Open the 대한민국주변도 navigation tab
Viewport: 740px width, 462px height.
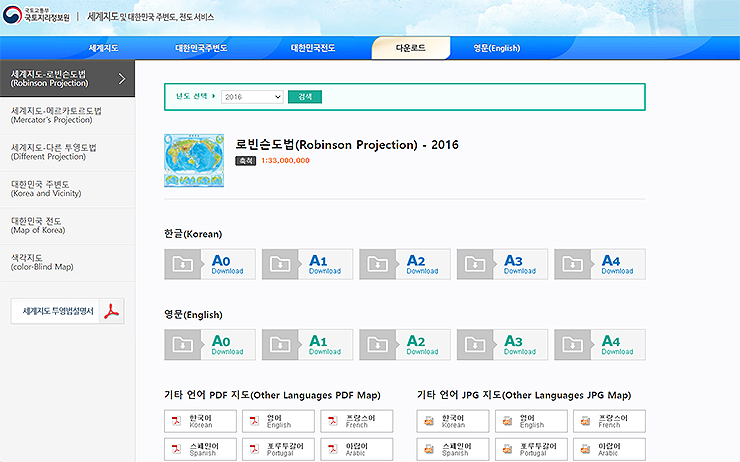[201, 48]
